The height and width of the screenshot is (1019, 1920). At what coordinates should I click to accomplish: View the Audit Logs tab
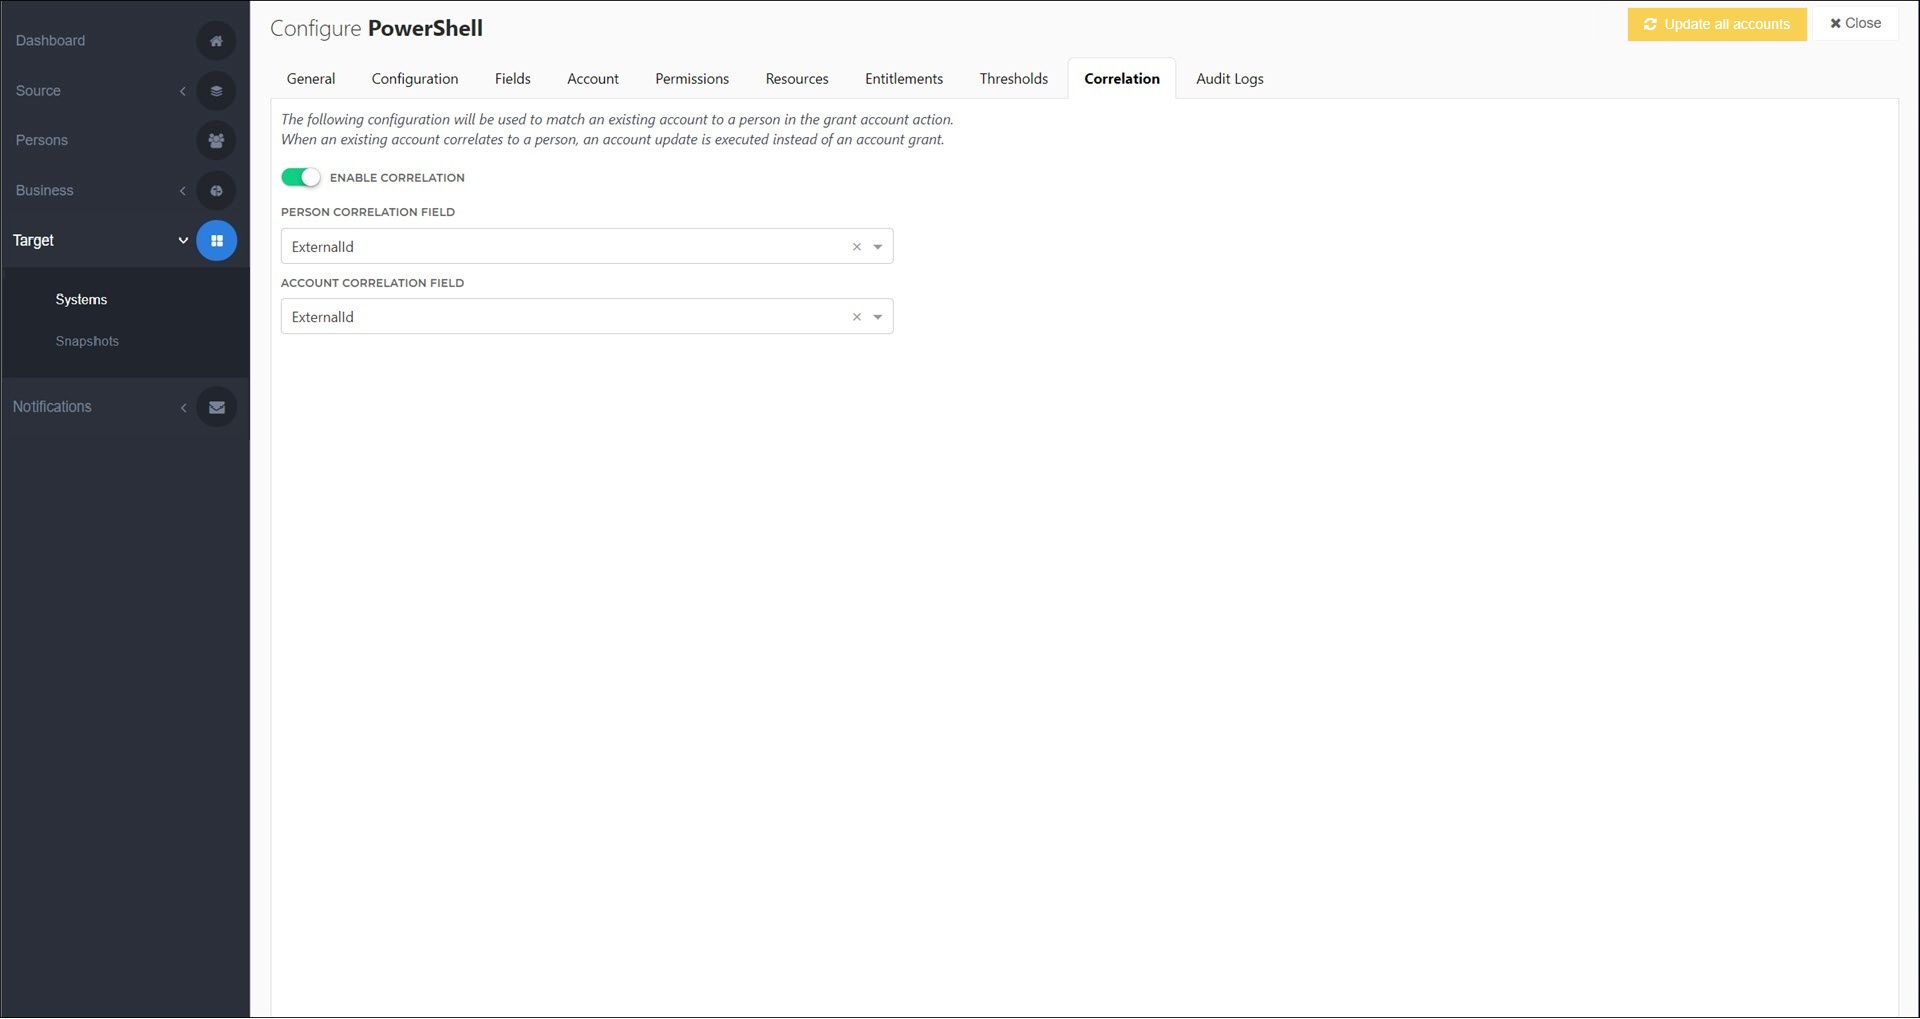(1230, 79)
